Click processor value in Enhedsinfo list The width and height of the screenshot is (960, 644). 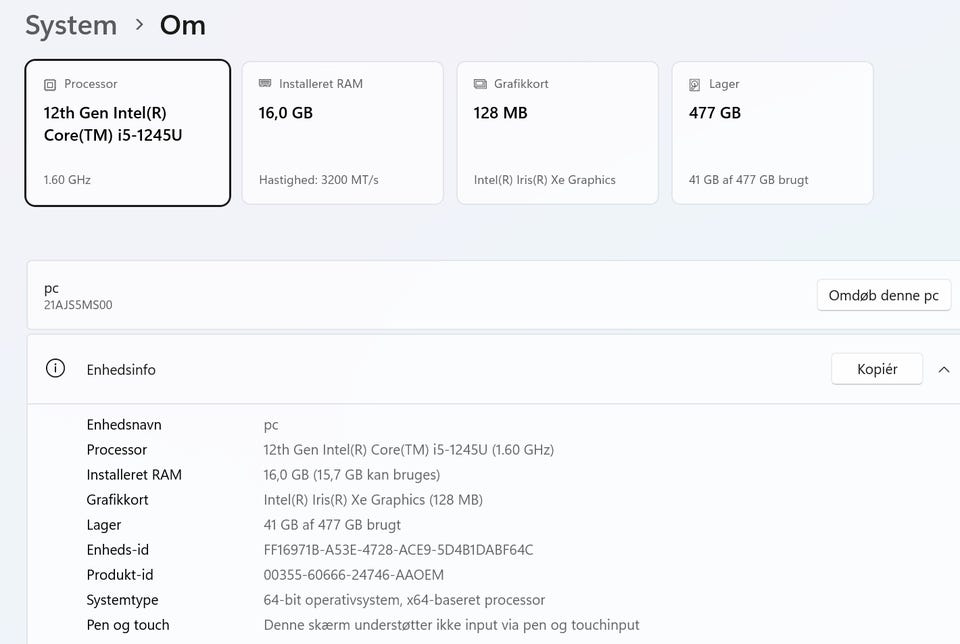pyautogui.click(x=409, y=450)
